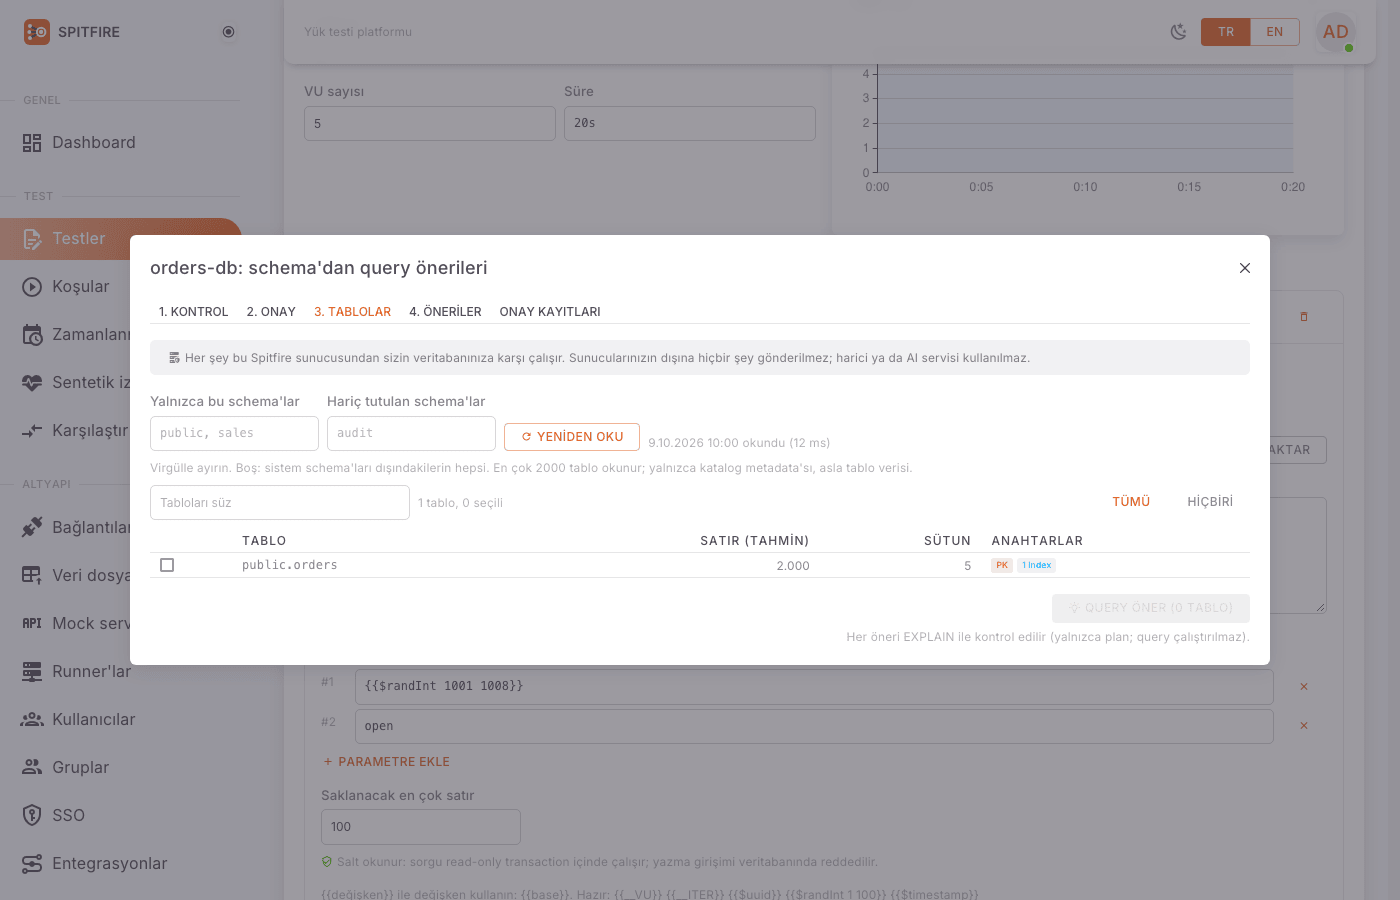This screenshot has width=1400, height=900.
Task: Open the Sentetik izleme heartbeat icon
Action: tap(32, 383)
